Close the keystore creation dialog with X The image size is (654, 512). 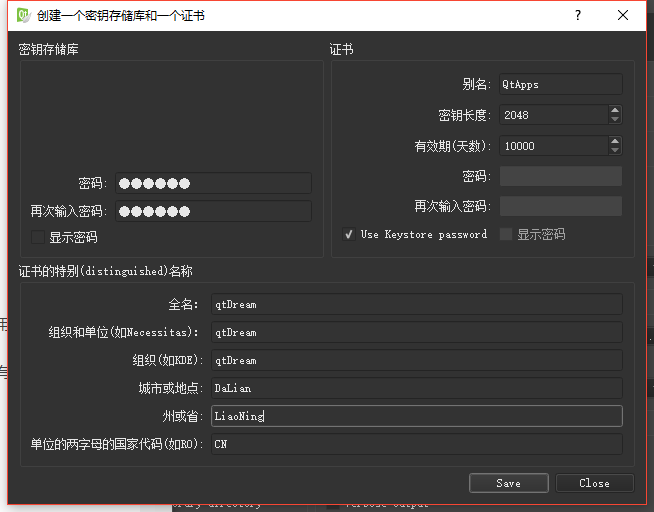[x=623, y=15]
